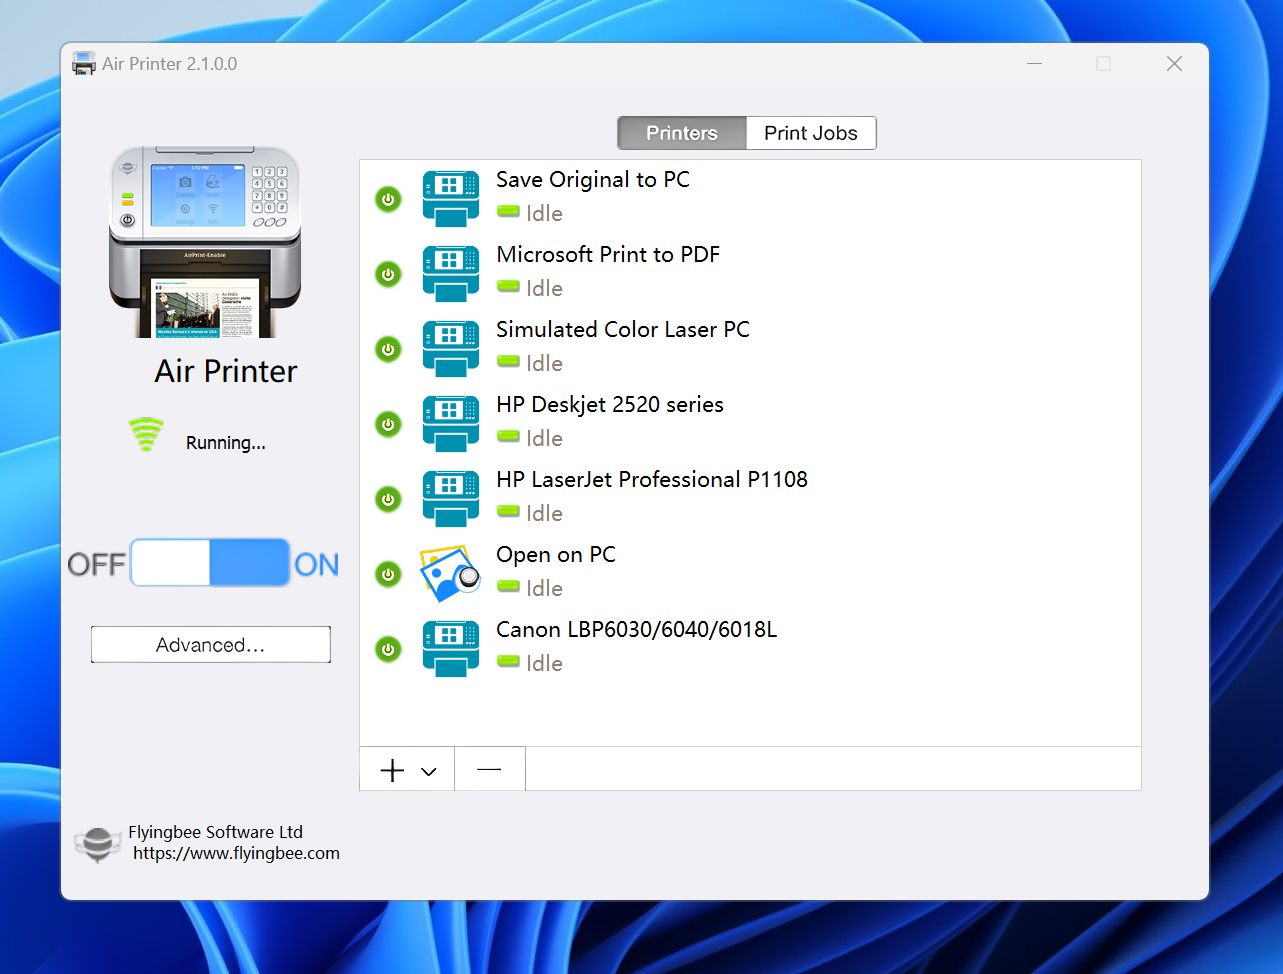Click the Save Original to PC printer icon
The image size is (1283, 974).
(450, 199)
